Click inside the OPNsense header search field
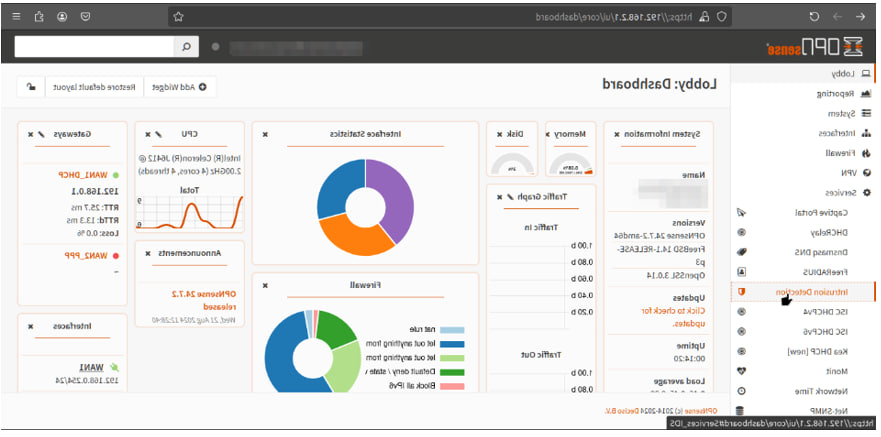Viewport: 881px width, 437px height. pos(94,47)
